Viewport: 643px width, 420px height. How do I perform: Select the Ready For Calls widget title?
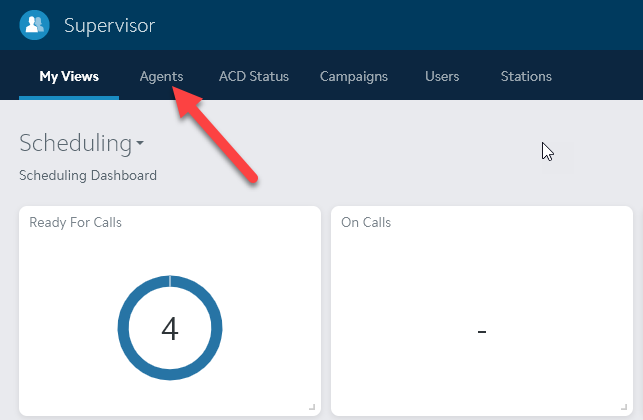coord(76,222)
